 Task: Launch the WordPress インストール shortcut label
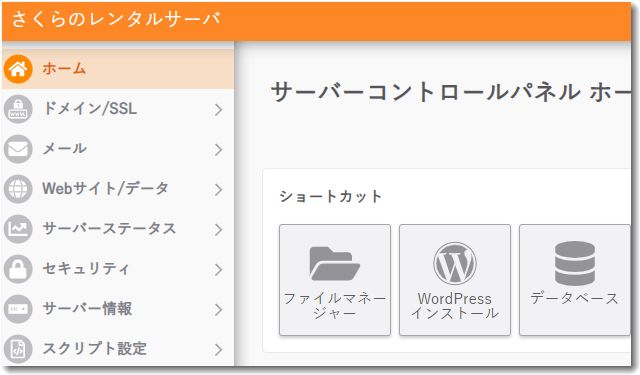tap(455, 306)
